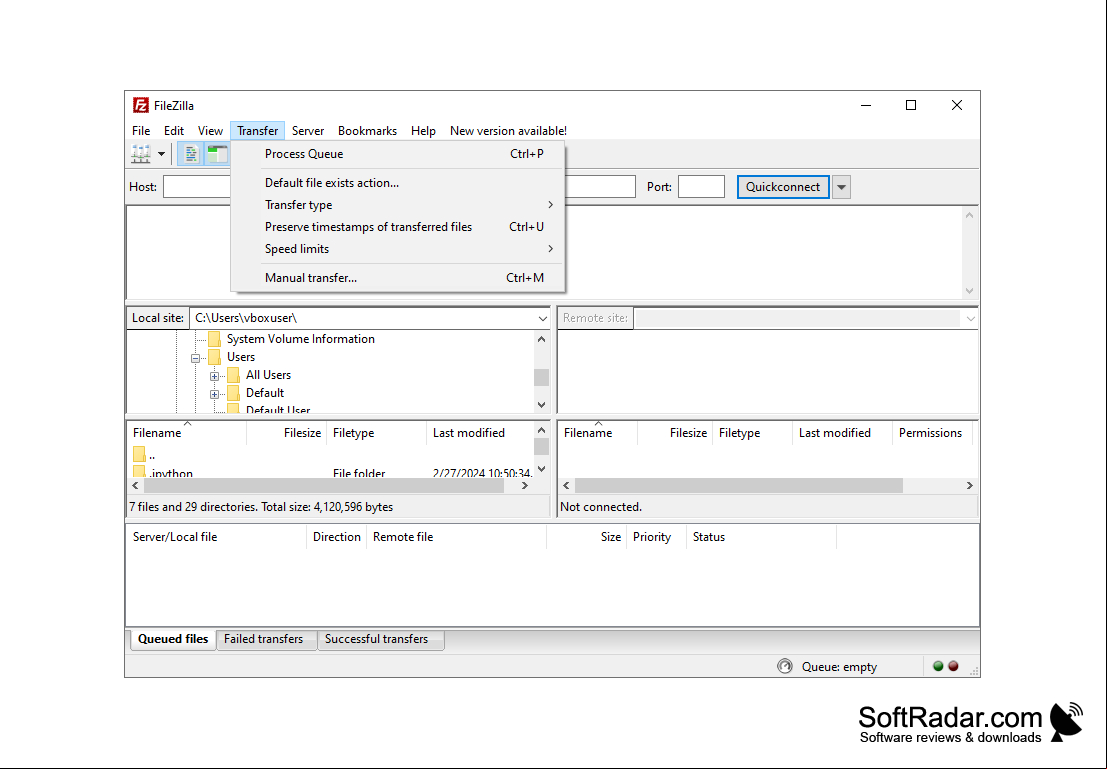Click the queue speed gauge icon
Viewport: 1107px width, 769px height.
(784, 667)
